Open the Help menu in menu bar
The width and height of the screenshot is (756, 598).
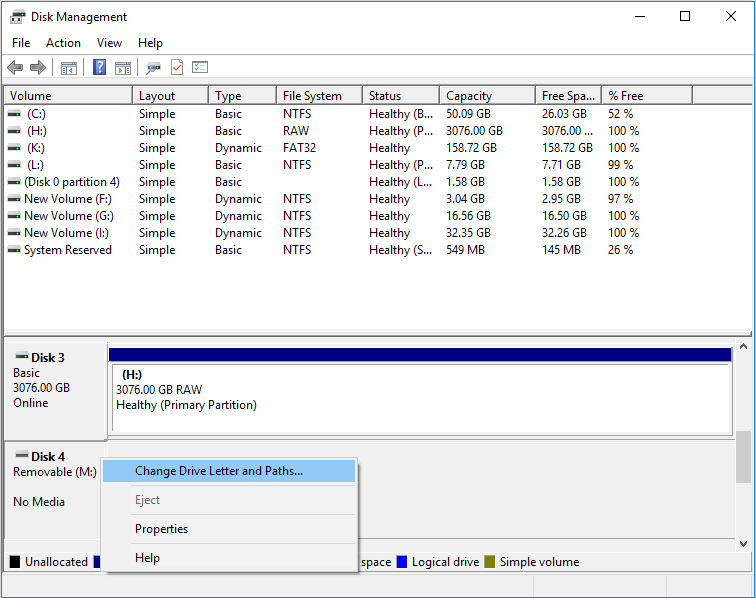pos(150,43)
